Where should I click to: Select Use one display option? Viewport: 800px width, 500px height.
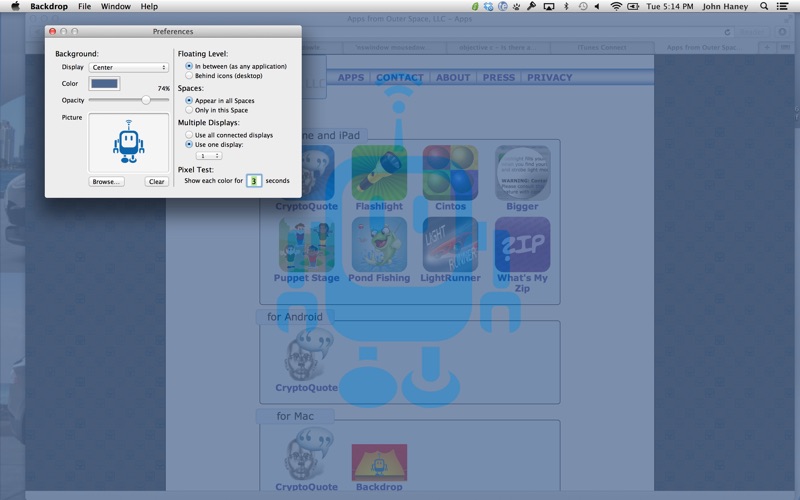pos(189,144)
